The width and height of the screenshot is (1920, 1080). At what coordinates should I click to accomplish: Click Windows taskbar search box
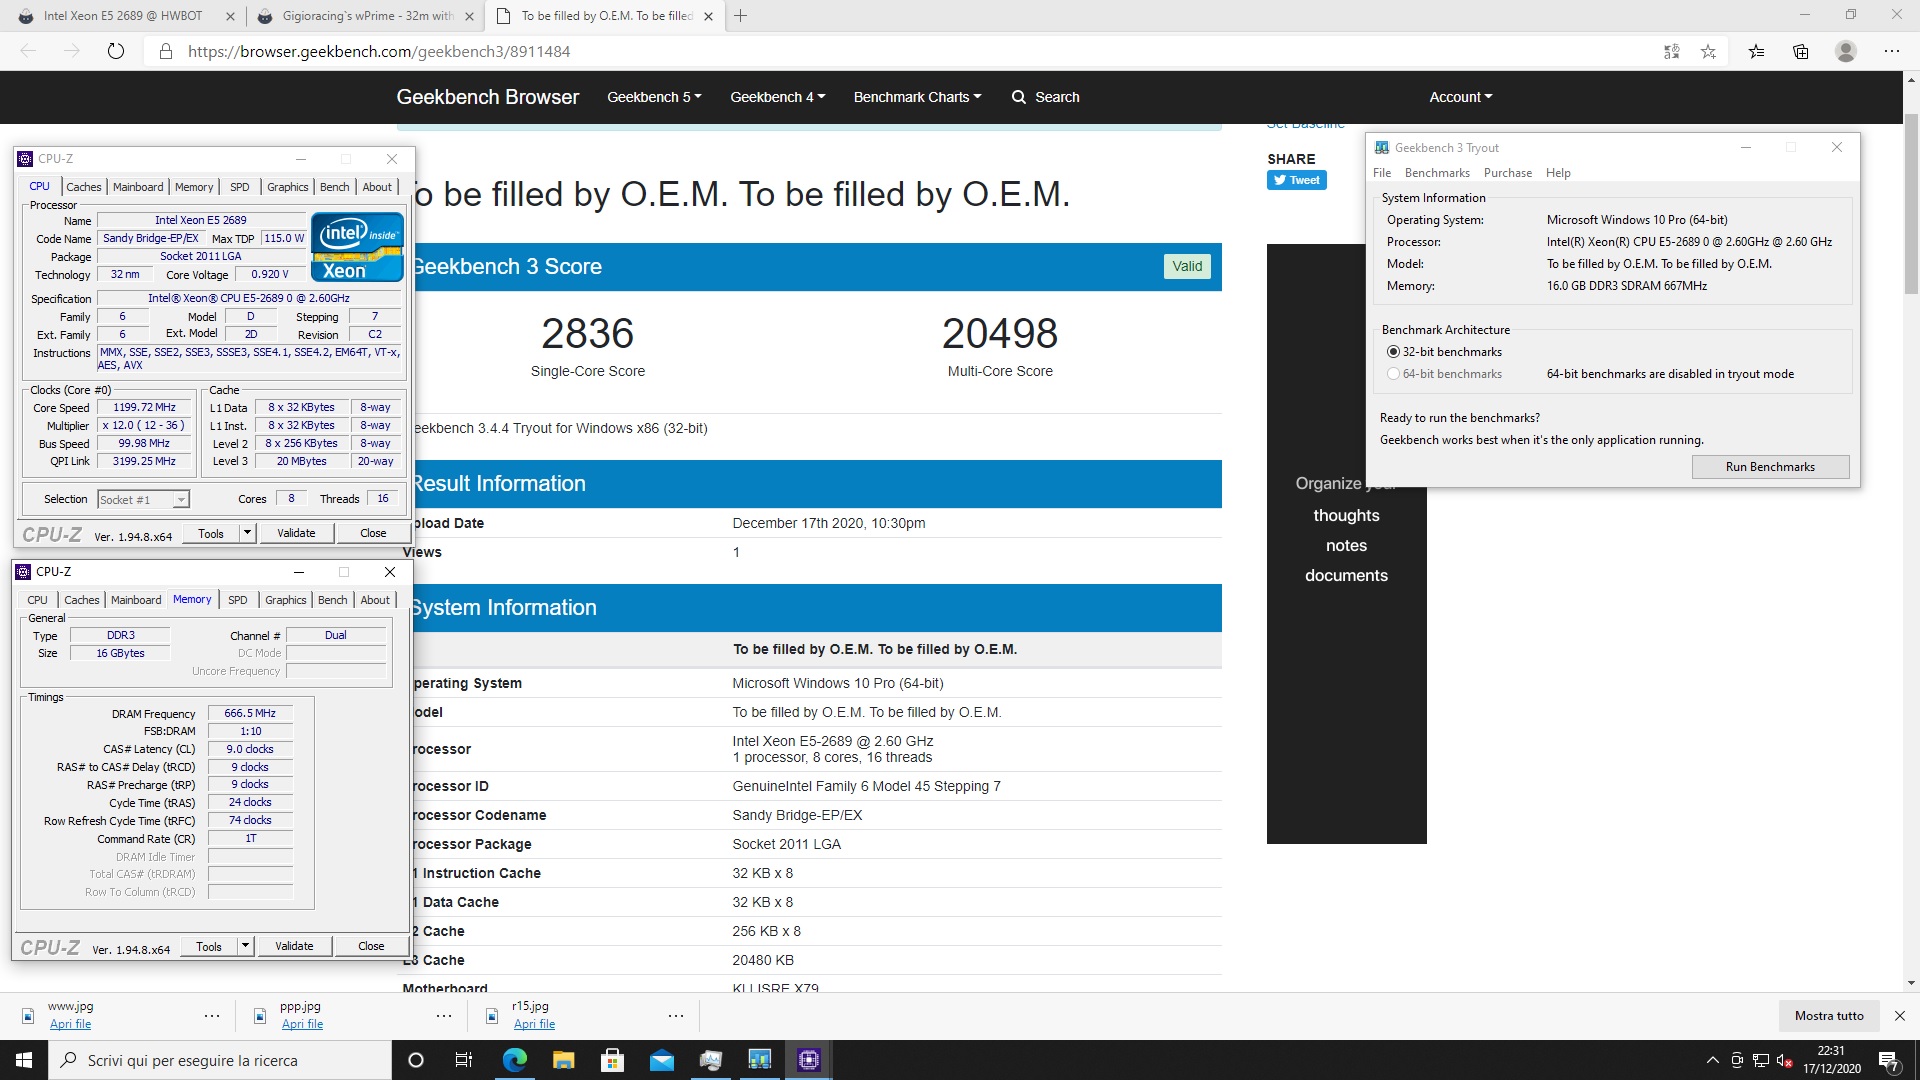220,1060
